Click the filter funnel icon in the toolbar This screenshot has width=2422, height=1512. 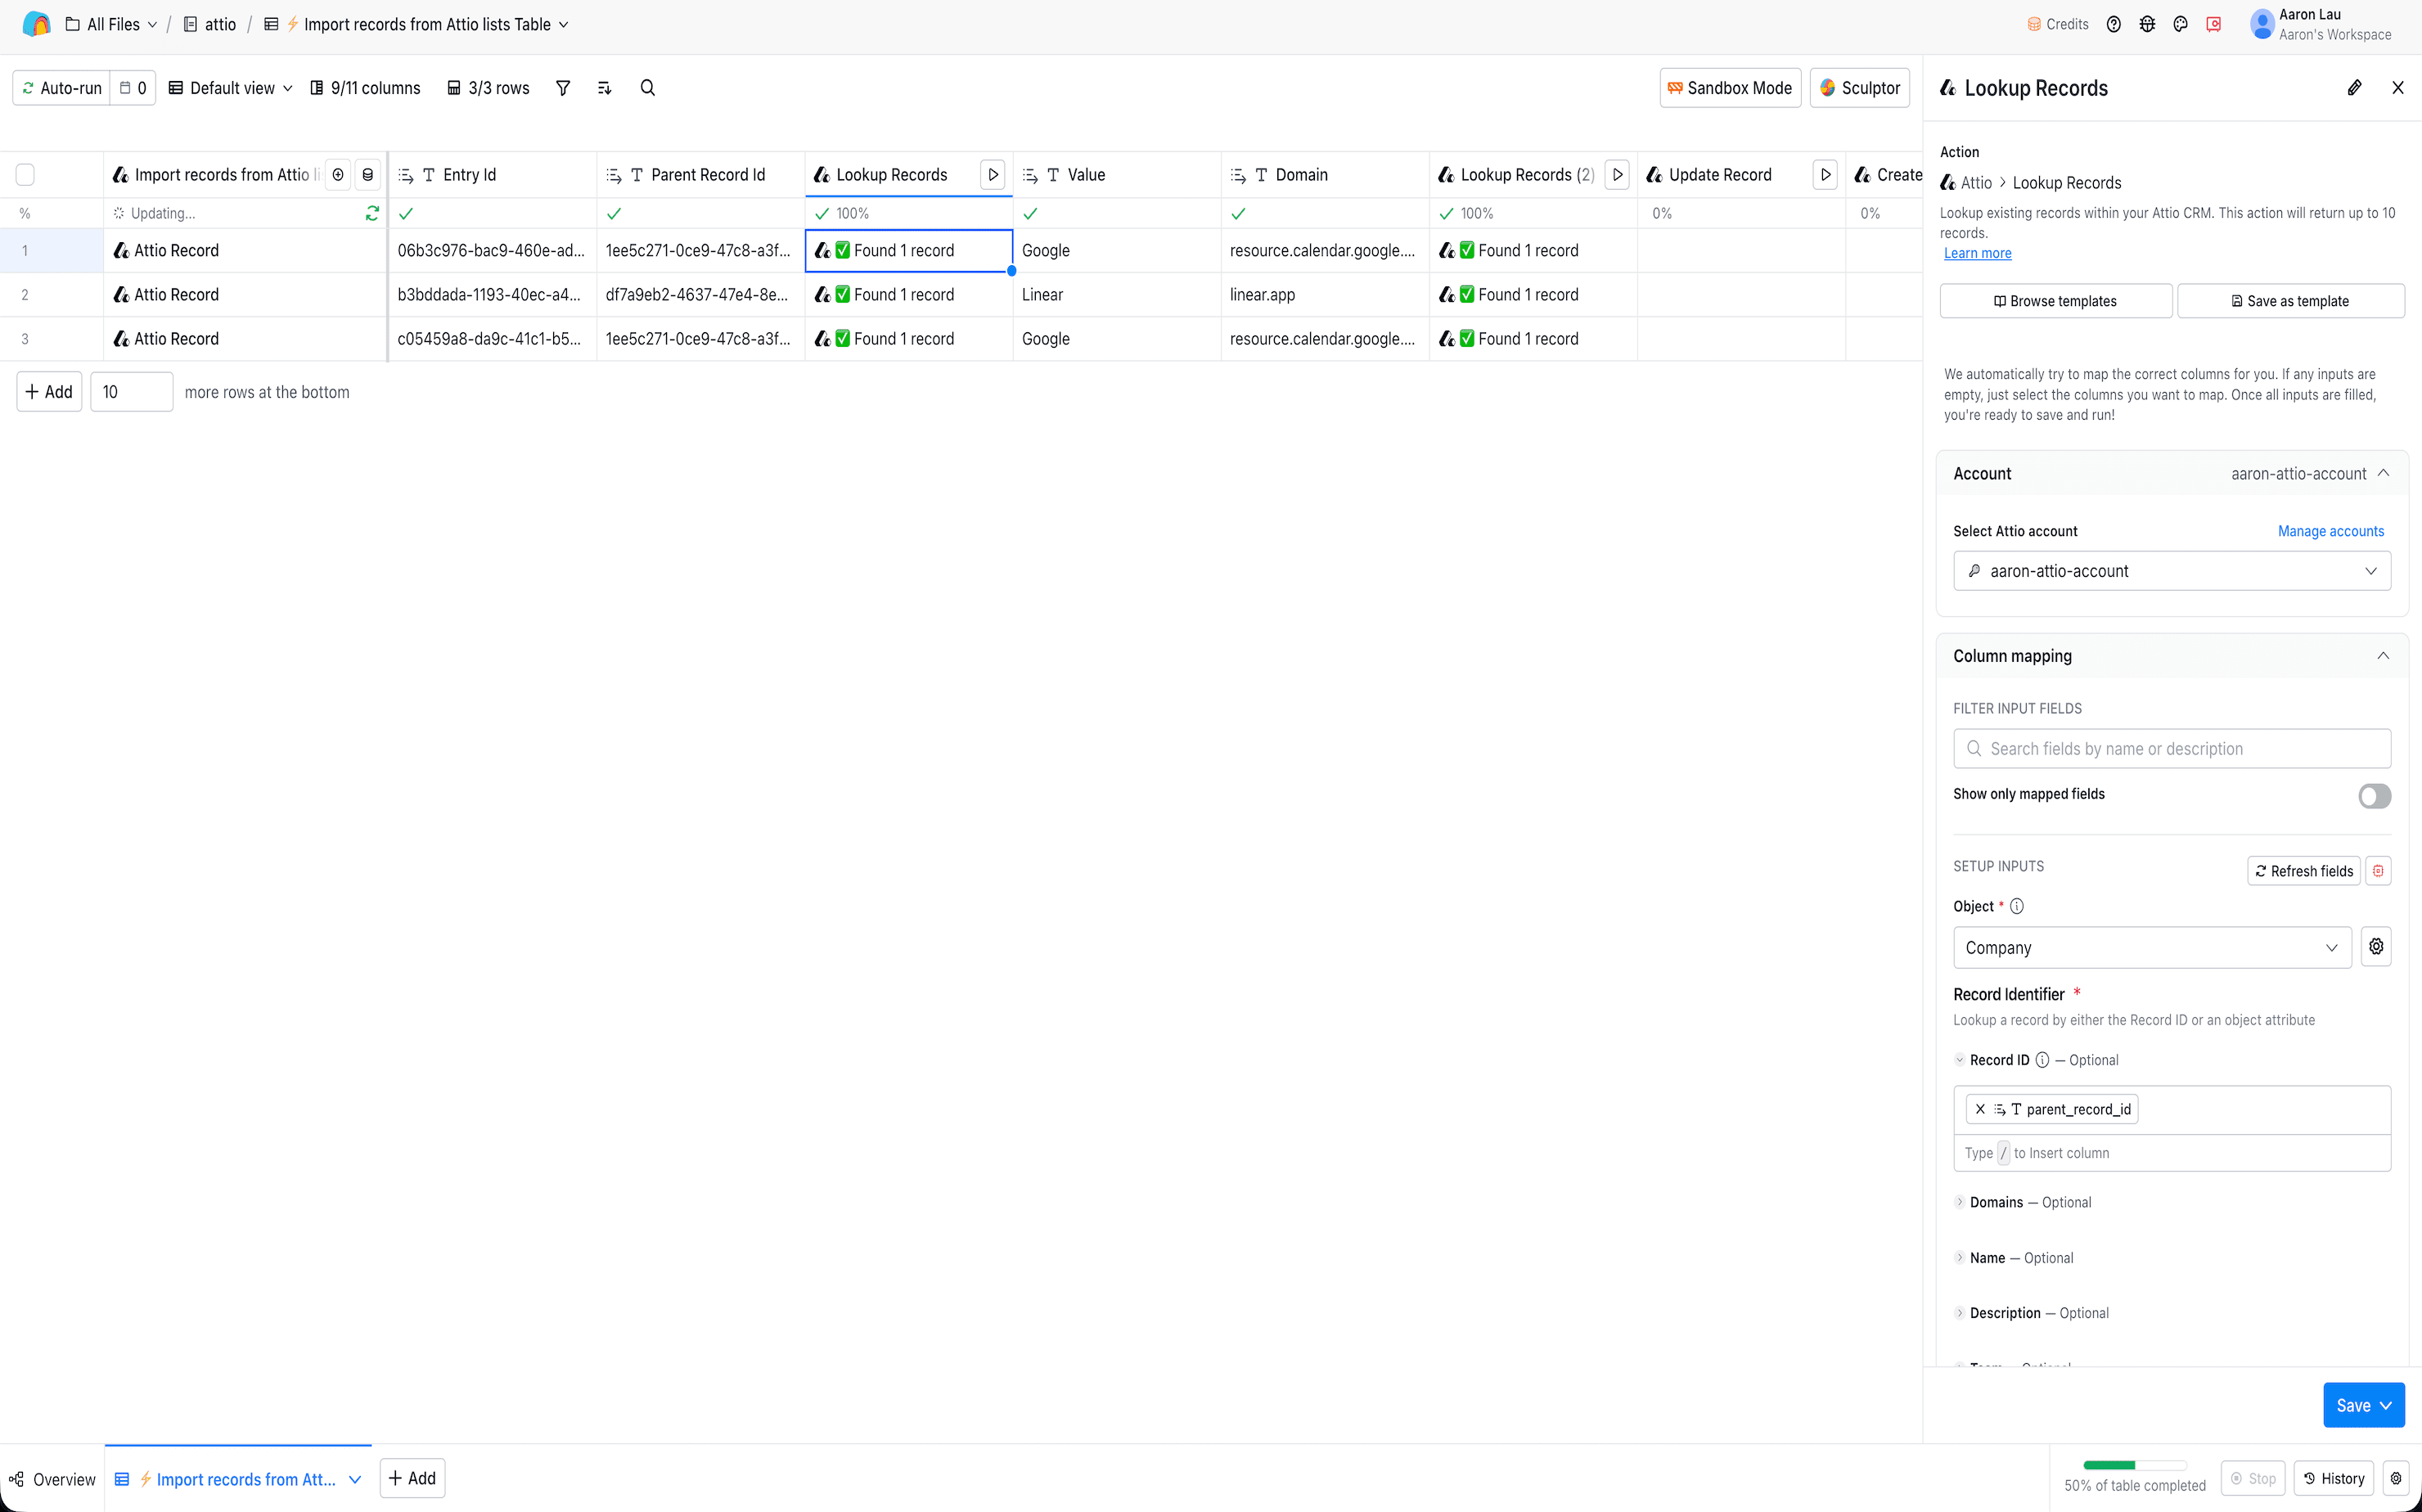(x=563, y=88)
